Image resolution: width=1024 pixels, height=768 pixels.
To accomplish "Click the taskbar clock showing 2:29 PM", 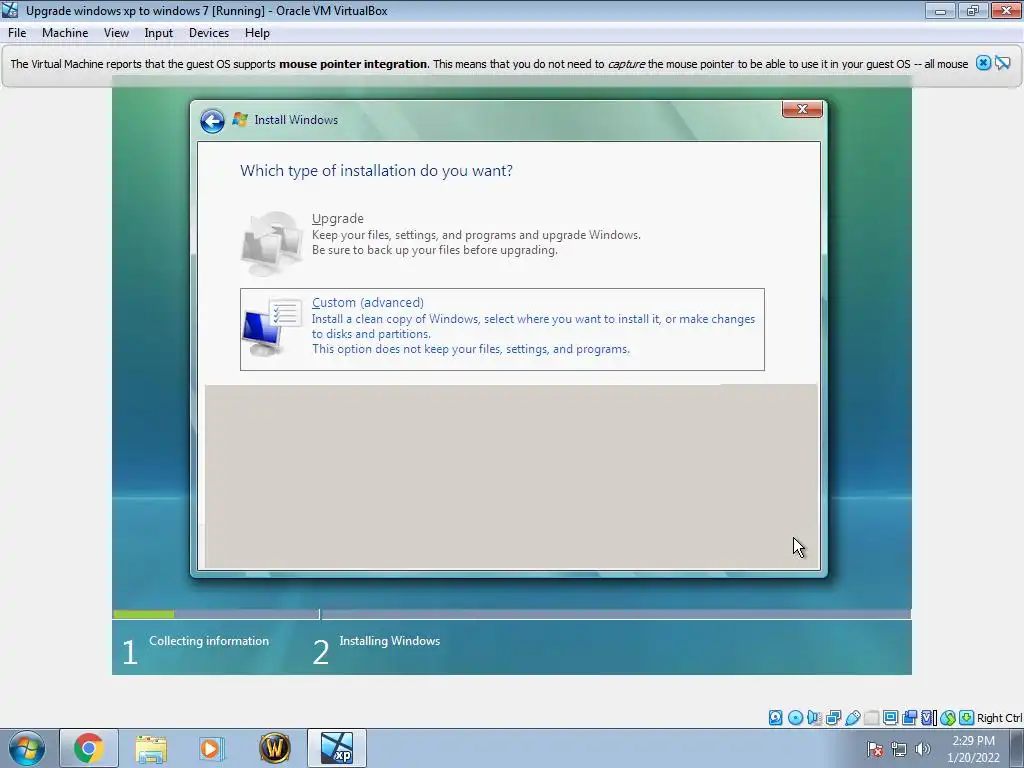I will click(973, 741).
